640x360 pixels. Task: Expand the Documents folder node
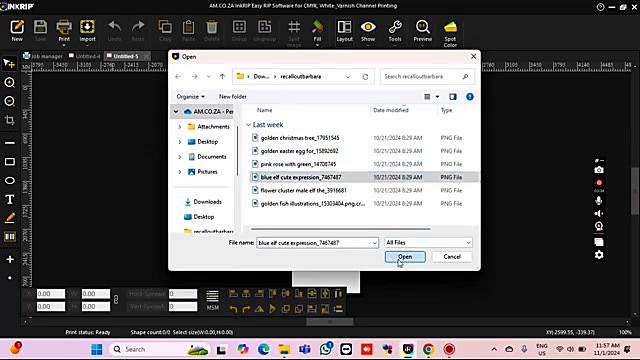pos(180,157)
